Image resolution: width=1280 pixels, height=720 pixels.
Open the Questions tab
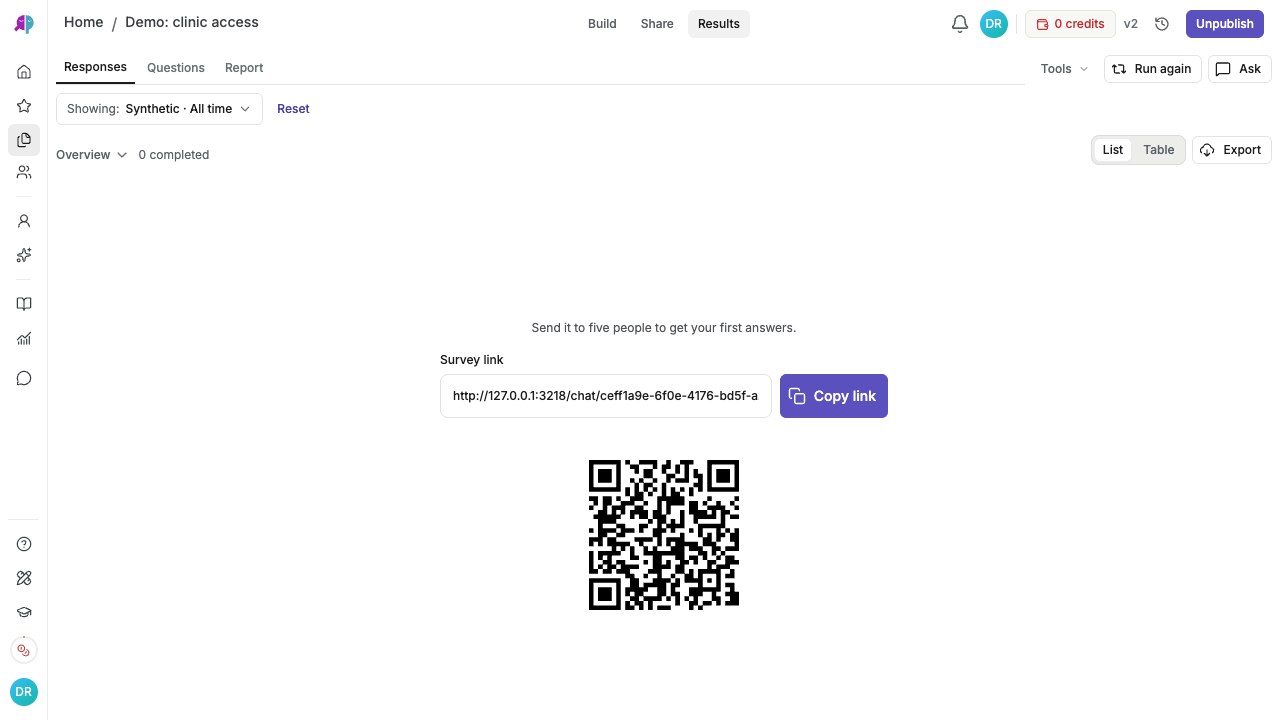[176, 67]
